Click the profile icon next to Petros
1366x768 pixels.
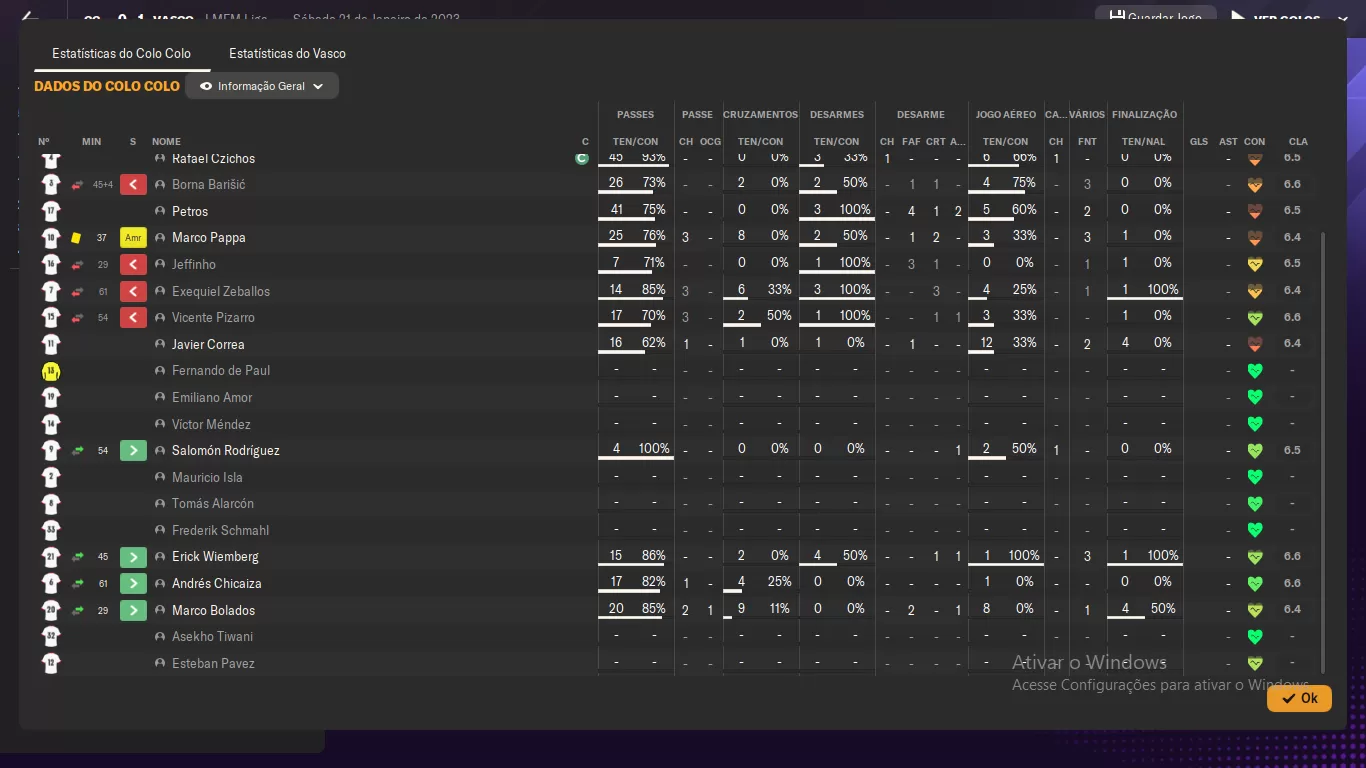pyautogui.click(x=160, y=211)
